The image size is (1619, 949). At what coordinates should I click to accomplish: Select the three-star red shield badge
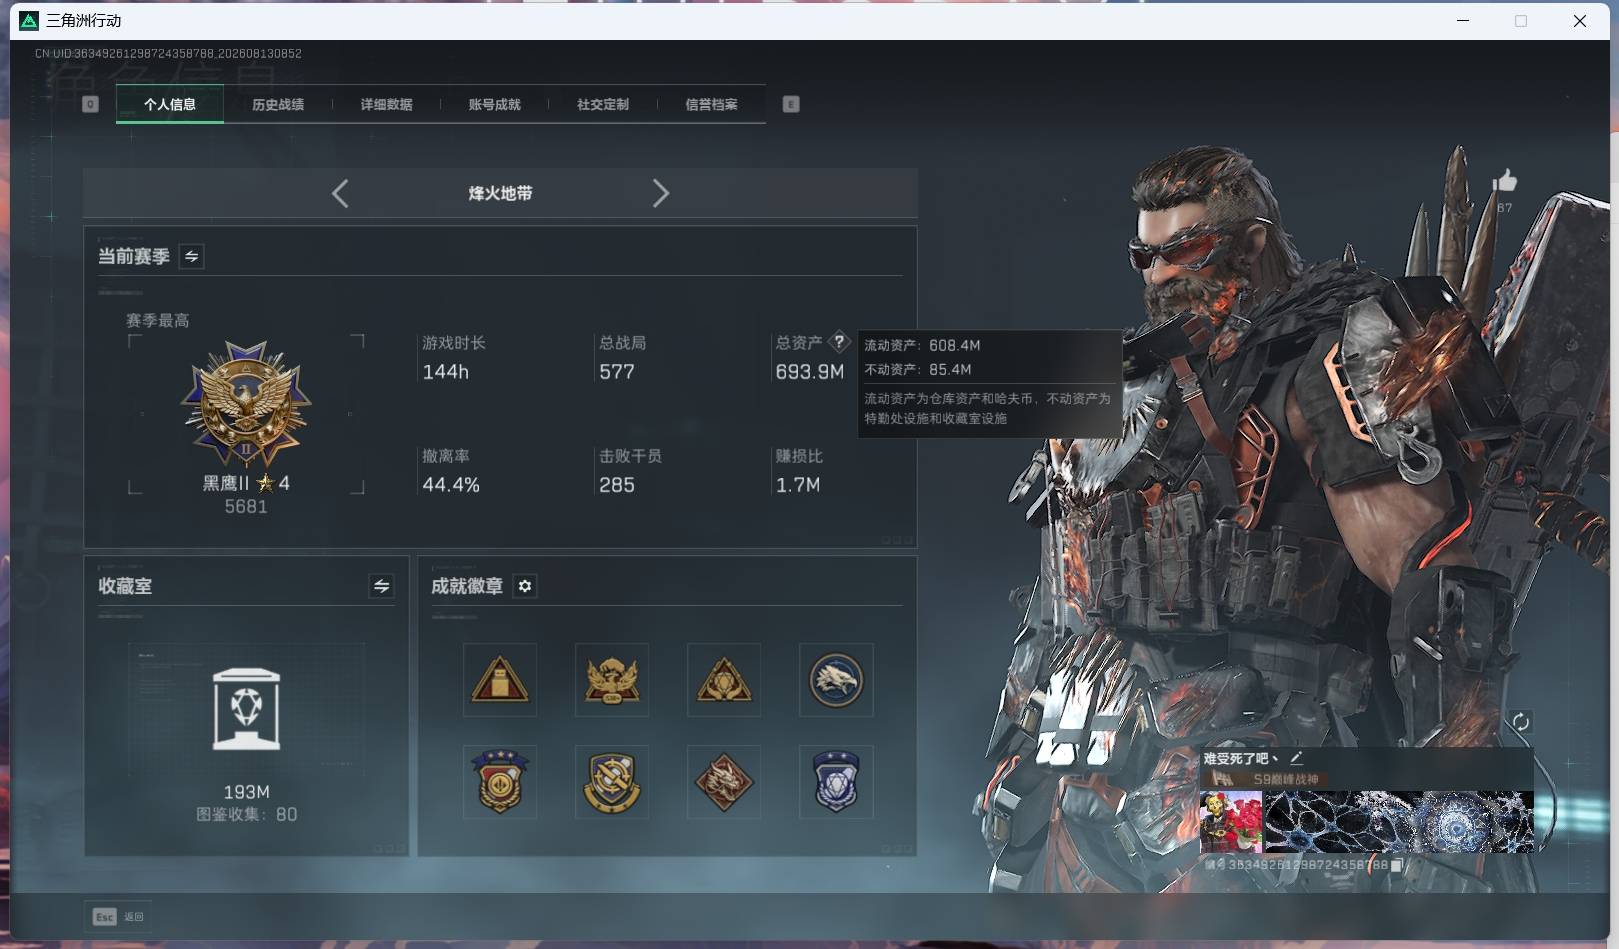coord(500,781)
